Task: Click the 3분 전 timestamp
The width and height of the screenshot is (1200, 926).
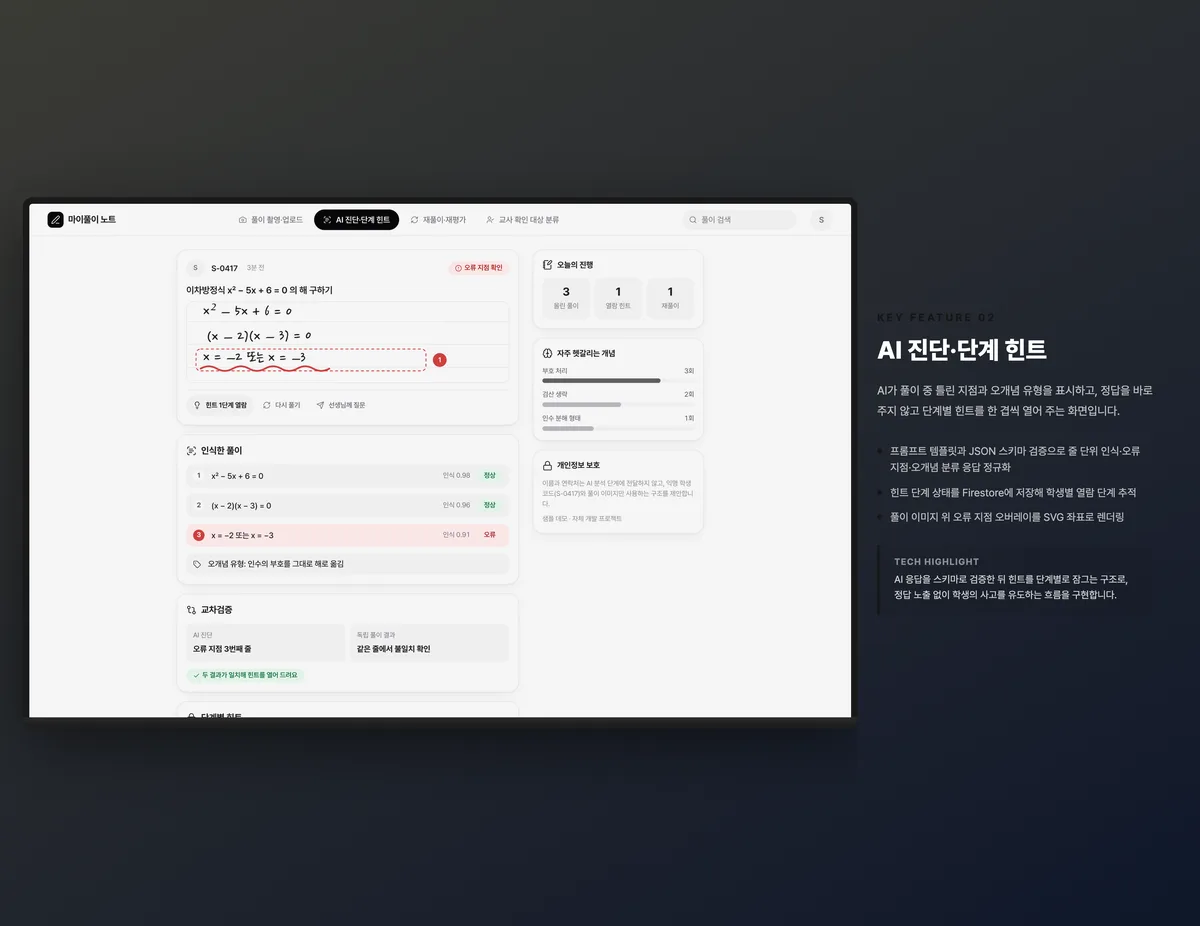Action: pos(256,268)
